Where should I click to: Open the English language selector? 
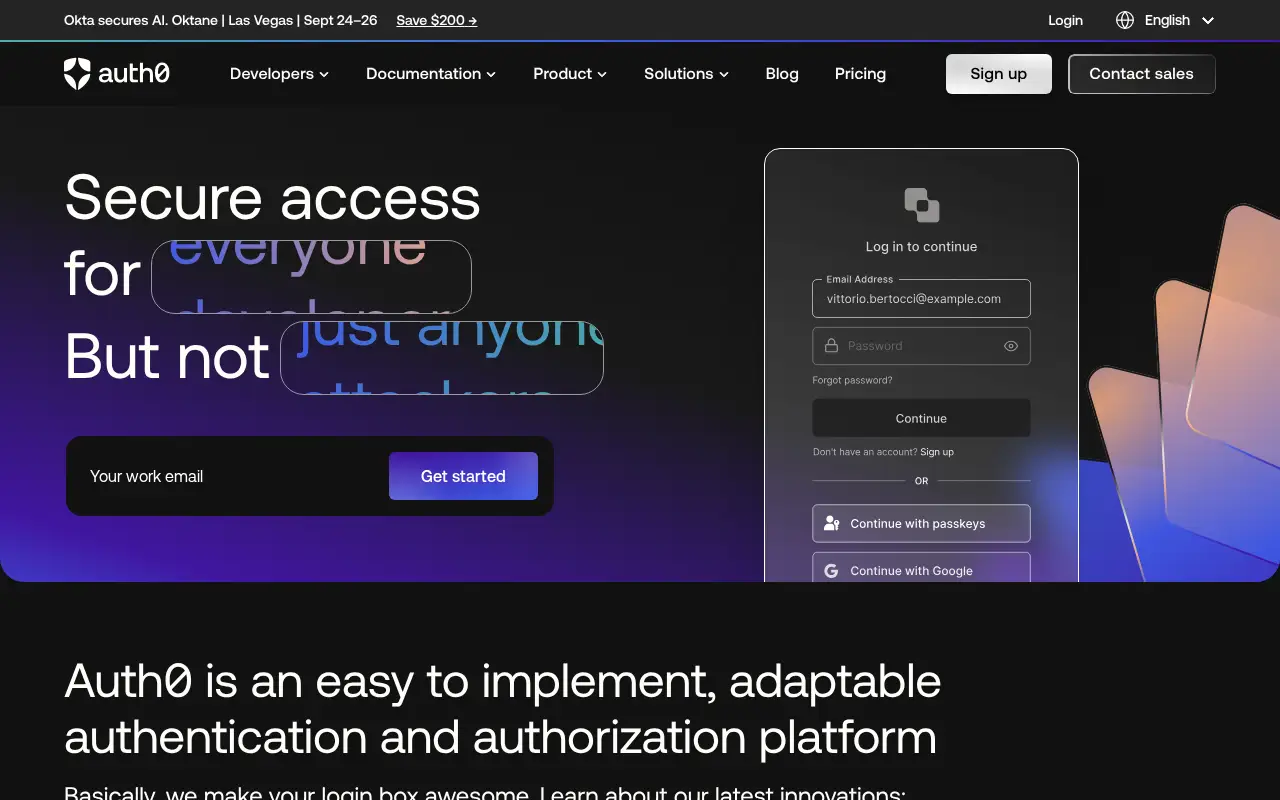(x=1165, y=20)
